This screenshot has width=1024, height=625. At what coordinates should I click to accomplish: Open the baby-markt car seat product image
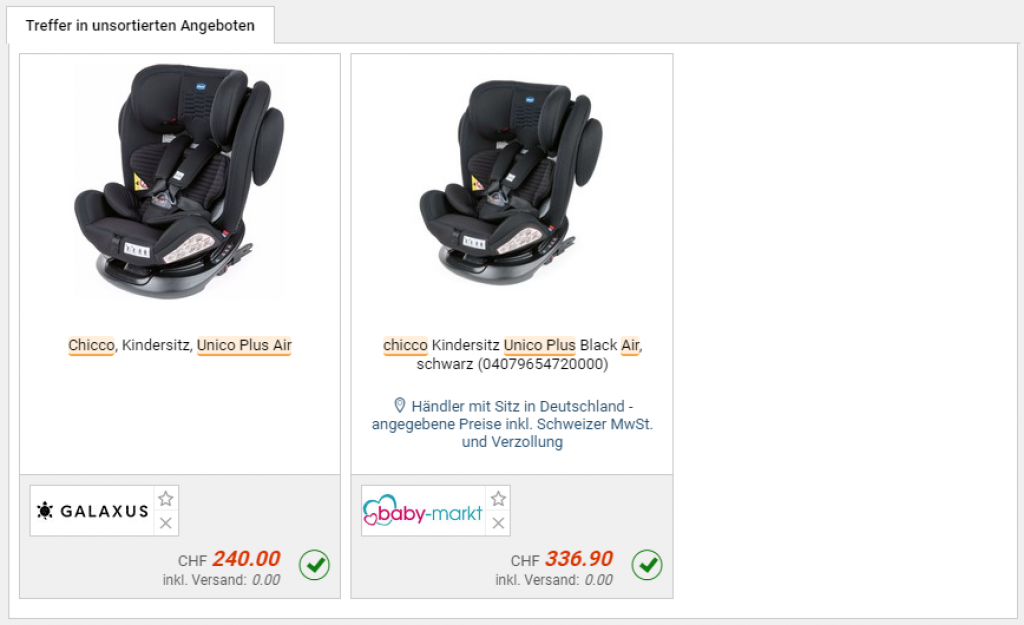512,182
